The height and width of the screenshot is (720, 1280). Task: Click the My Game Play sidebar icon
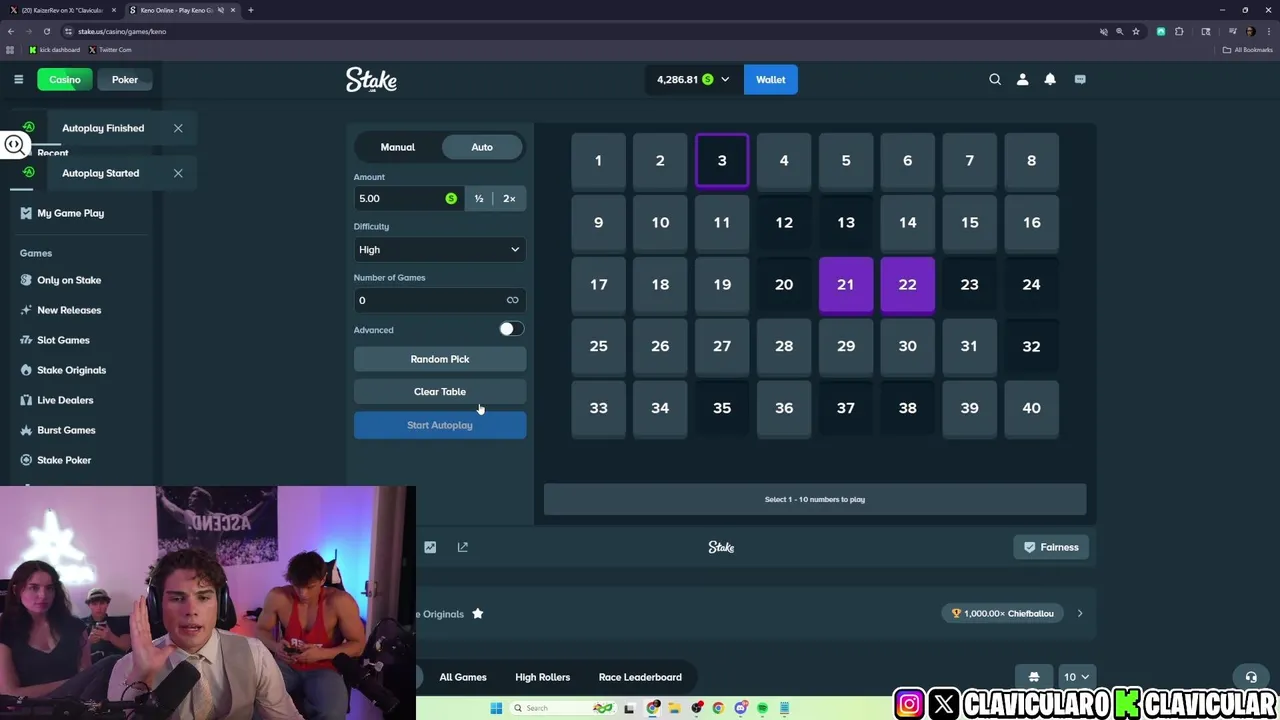point(26,213)
